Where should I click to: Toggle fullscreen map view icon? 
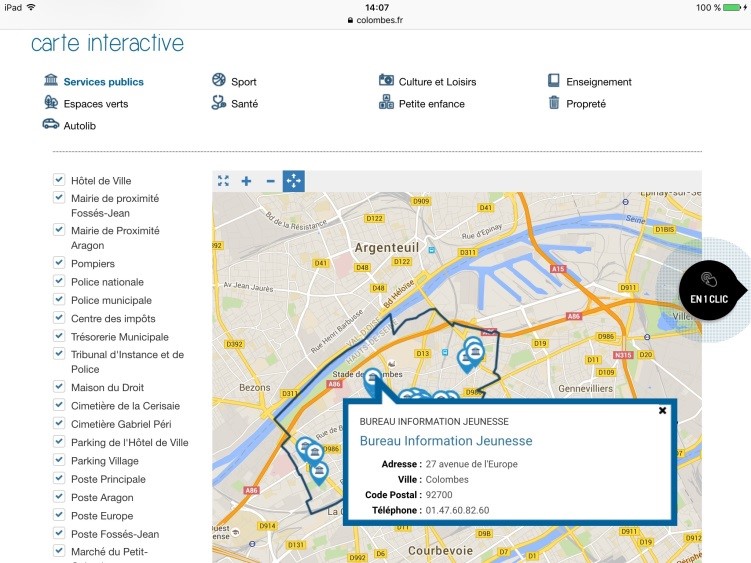click(223, 181)
